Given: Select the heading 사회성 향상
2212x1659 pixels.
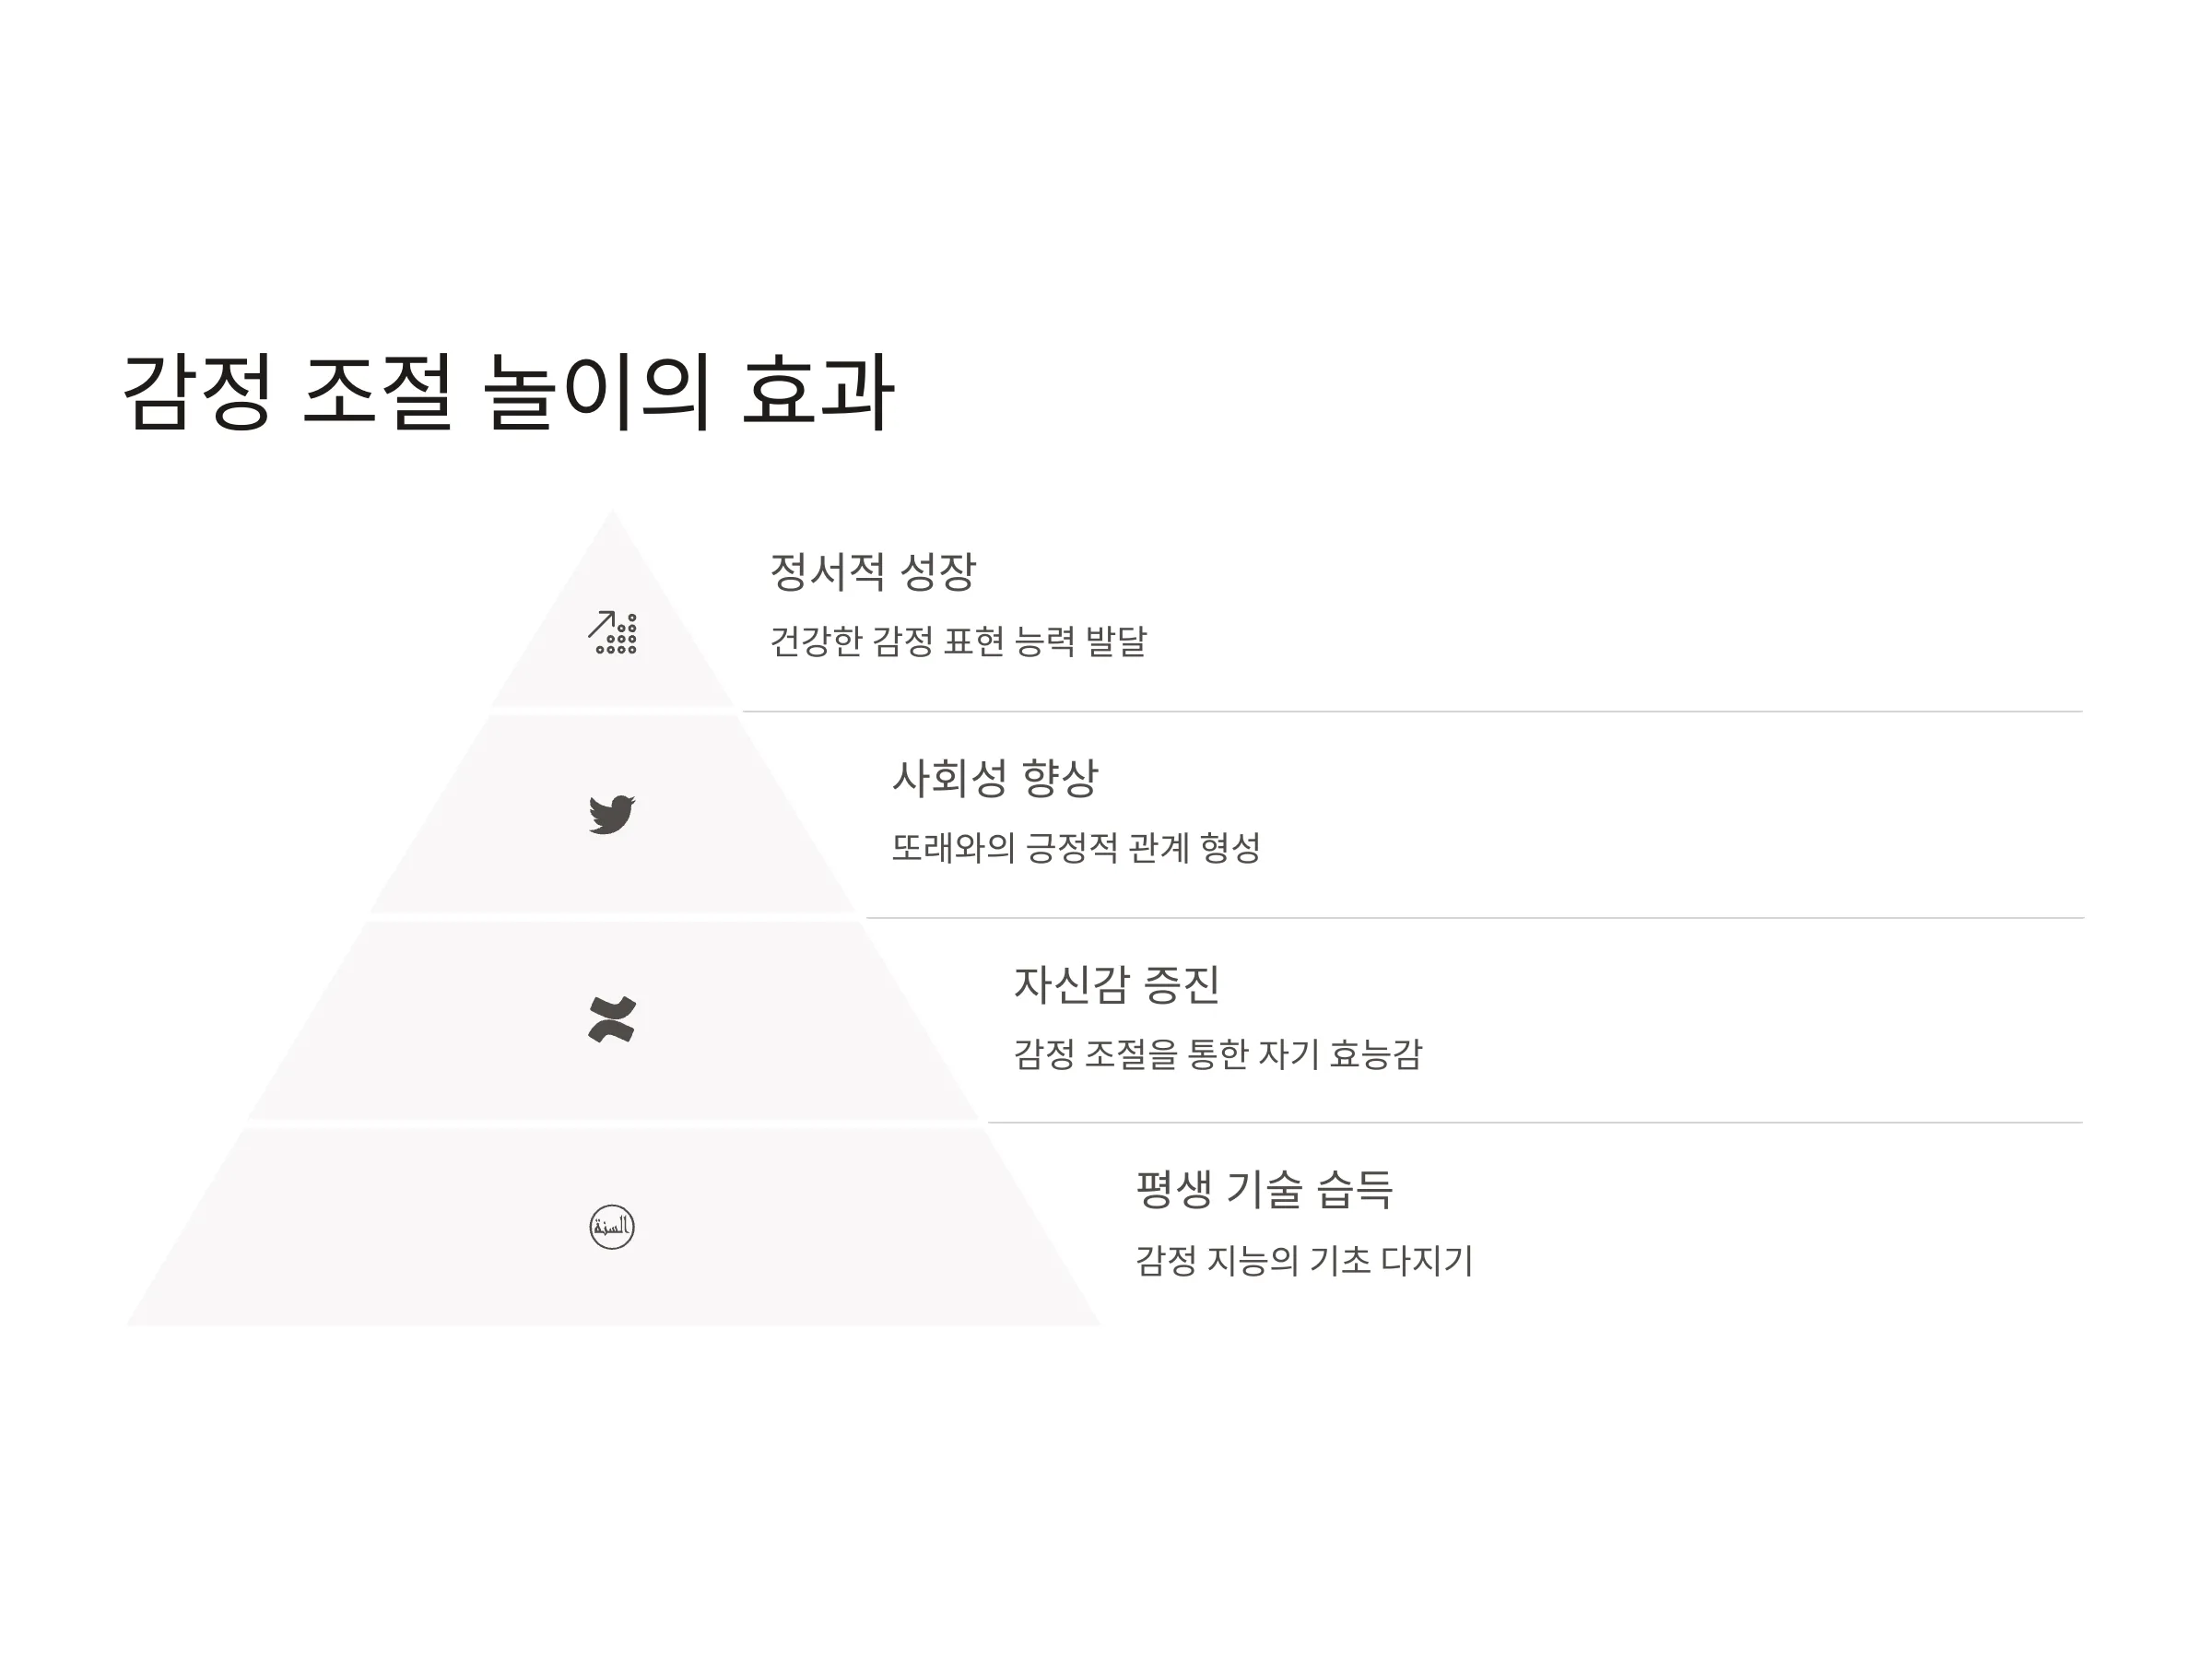Looking at the screenshot, I should click(995, 778).
